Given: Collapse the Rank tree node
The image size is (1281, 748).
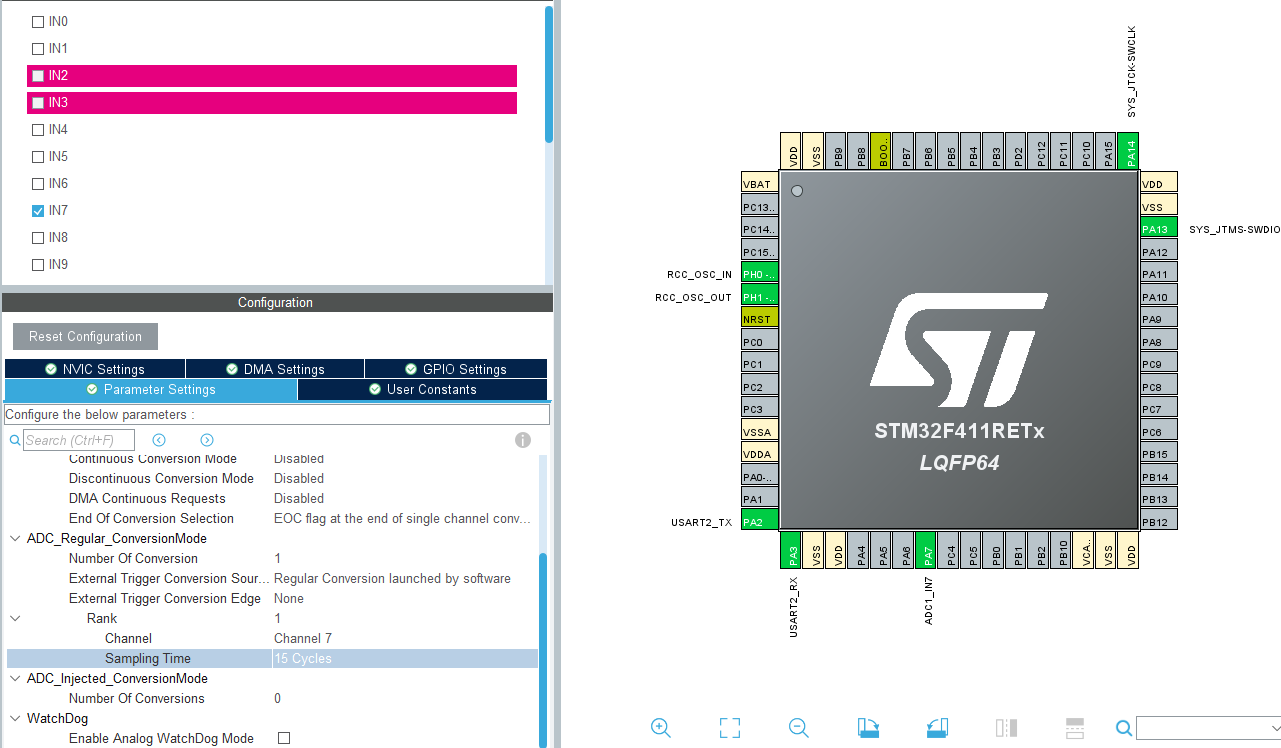Looking at the screenshot, I should click(15, 618).
